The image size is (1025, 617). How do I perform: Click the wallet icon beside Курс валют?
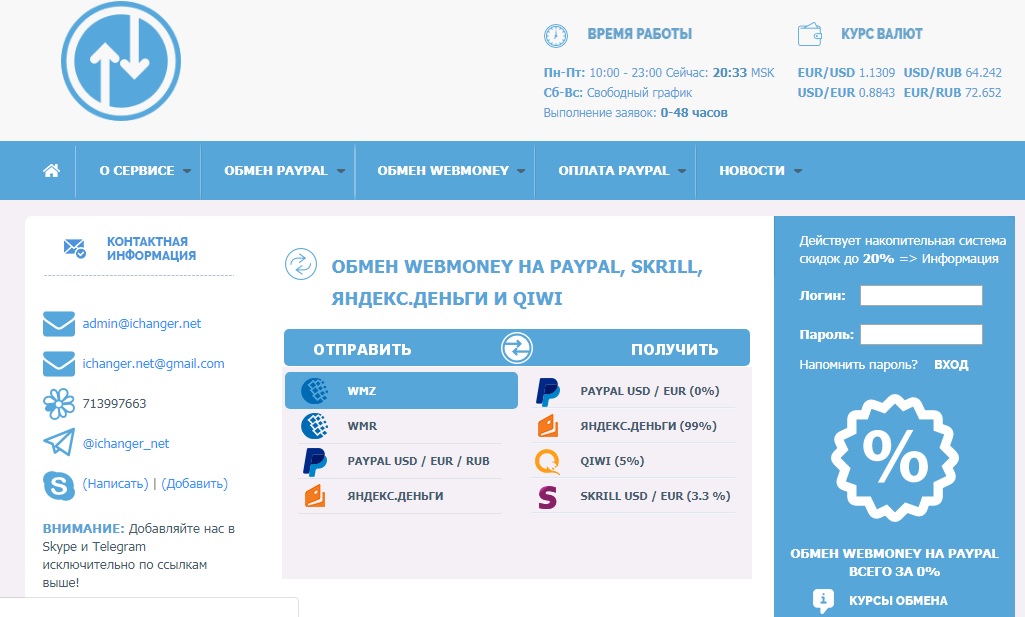[x=809, y=34]
